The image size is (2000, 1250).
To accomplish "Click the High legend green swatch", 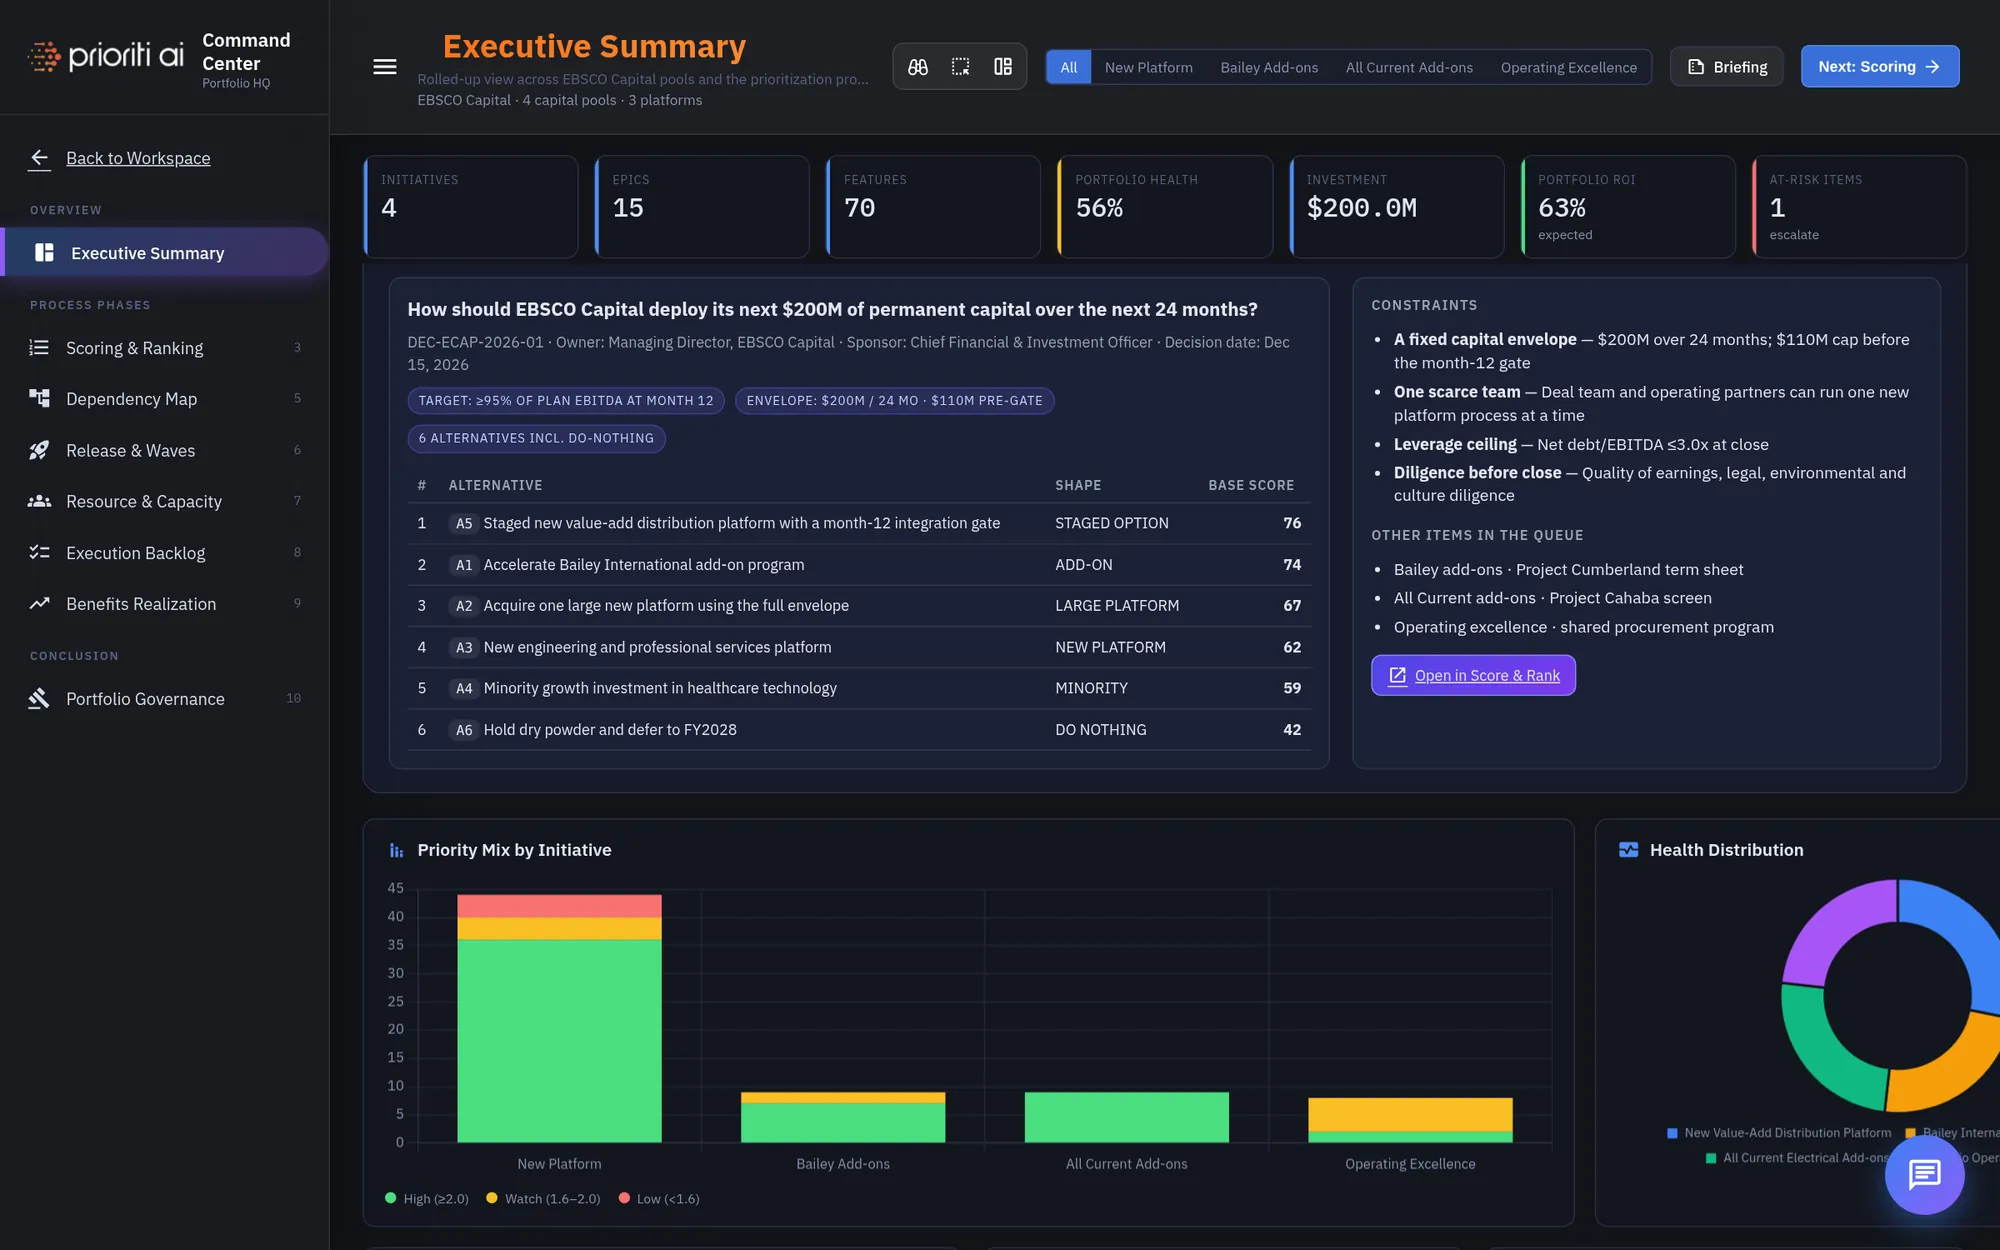I will [x=390, y=1198].
